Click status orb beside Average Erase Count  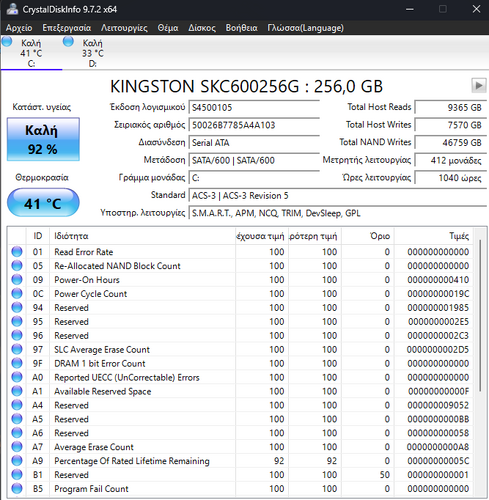17,447
